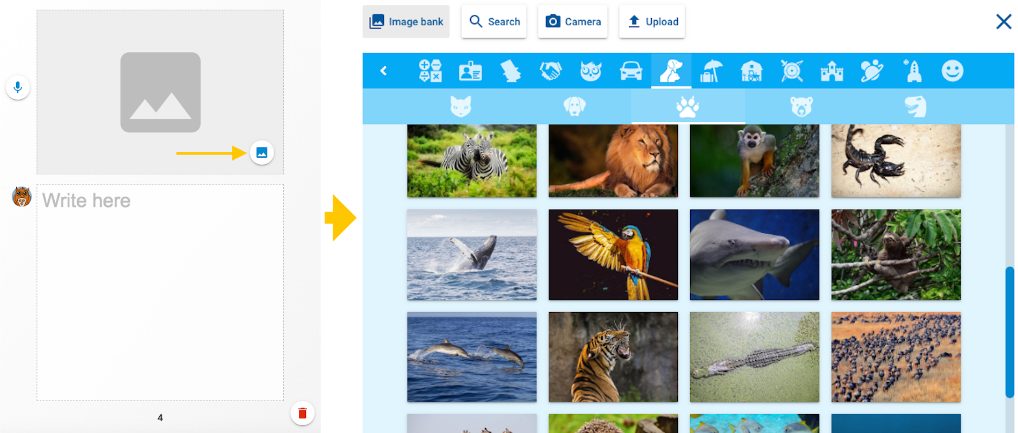Screen dimensions: 1018x433
Task: Switch to dog subcategory tab
Action: pyautogui.click(x=575, y=106)
